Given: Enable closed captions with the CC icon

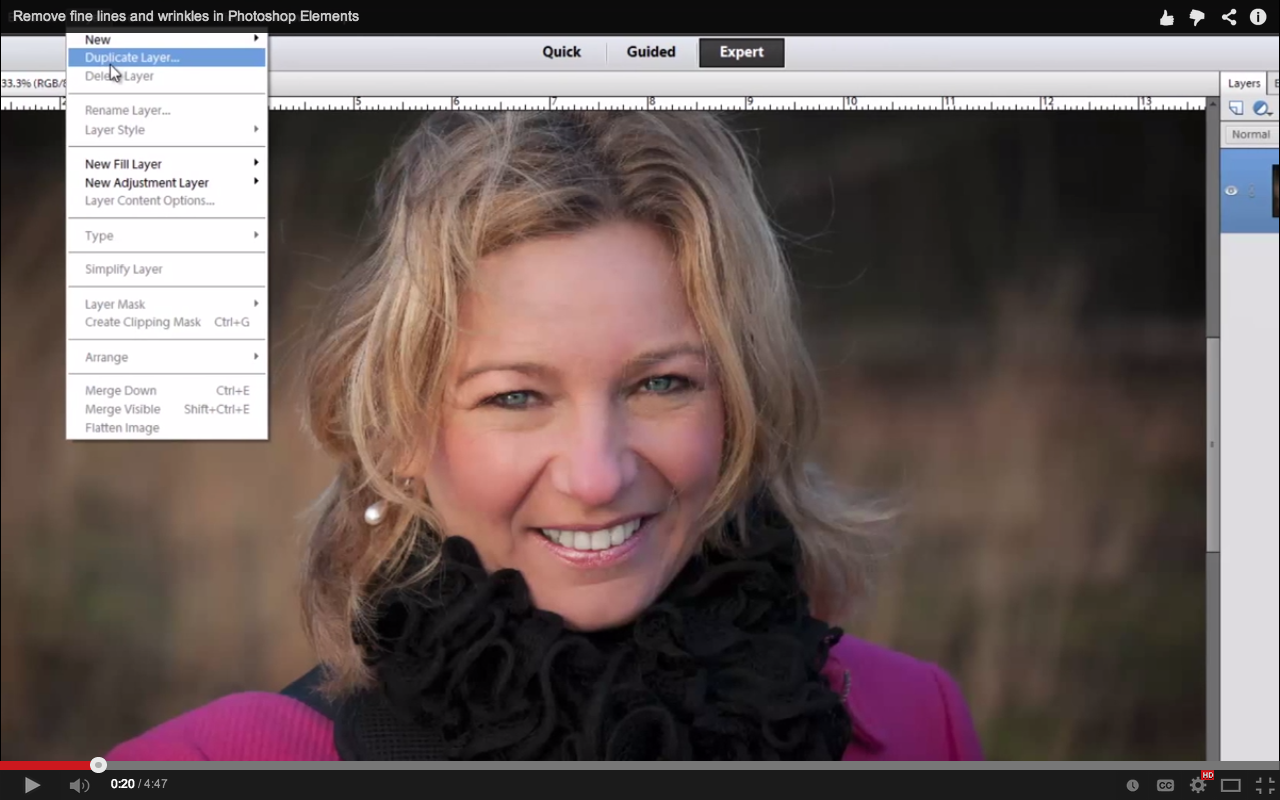Looking at the screenshot, I should coord(1166,785).
